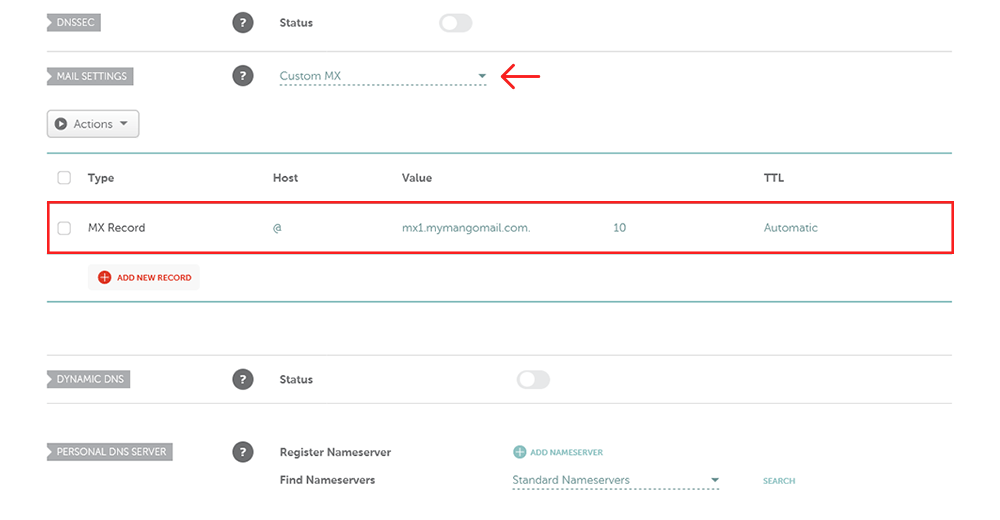Click the red plus icon for Add New Record

pos(105,278)
